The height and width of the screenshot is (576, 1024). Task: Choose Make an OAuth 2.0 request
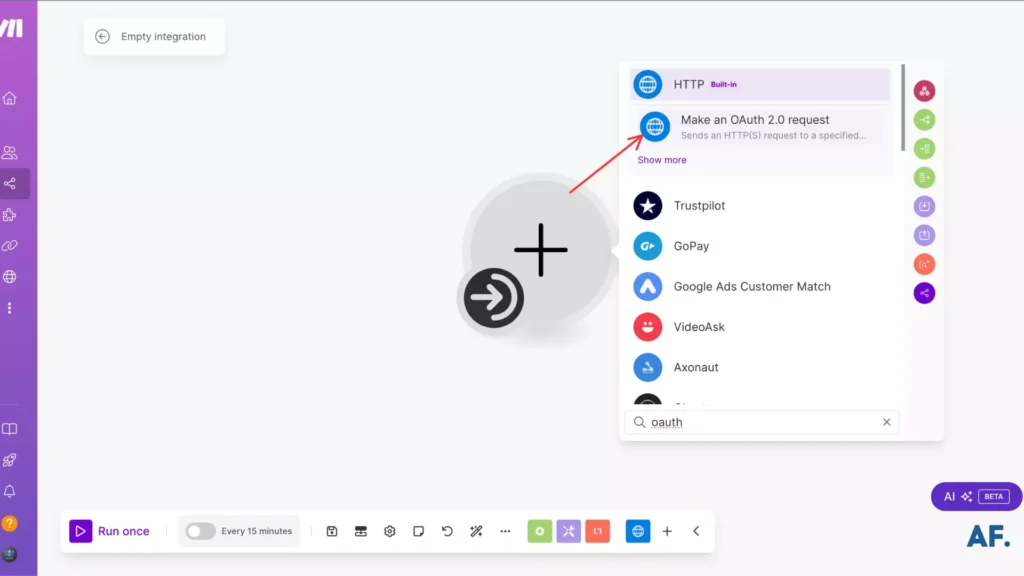pyautogui.click(x=760, y=127)
